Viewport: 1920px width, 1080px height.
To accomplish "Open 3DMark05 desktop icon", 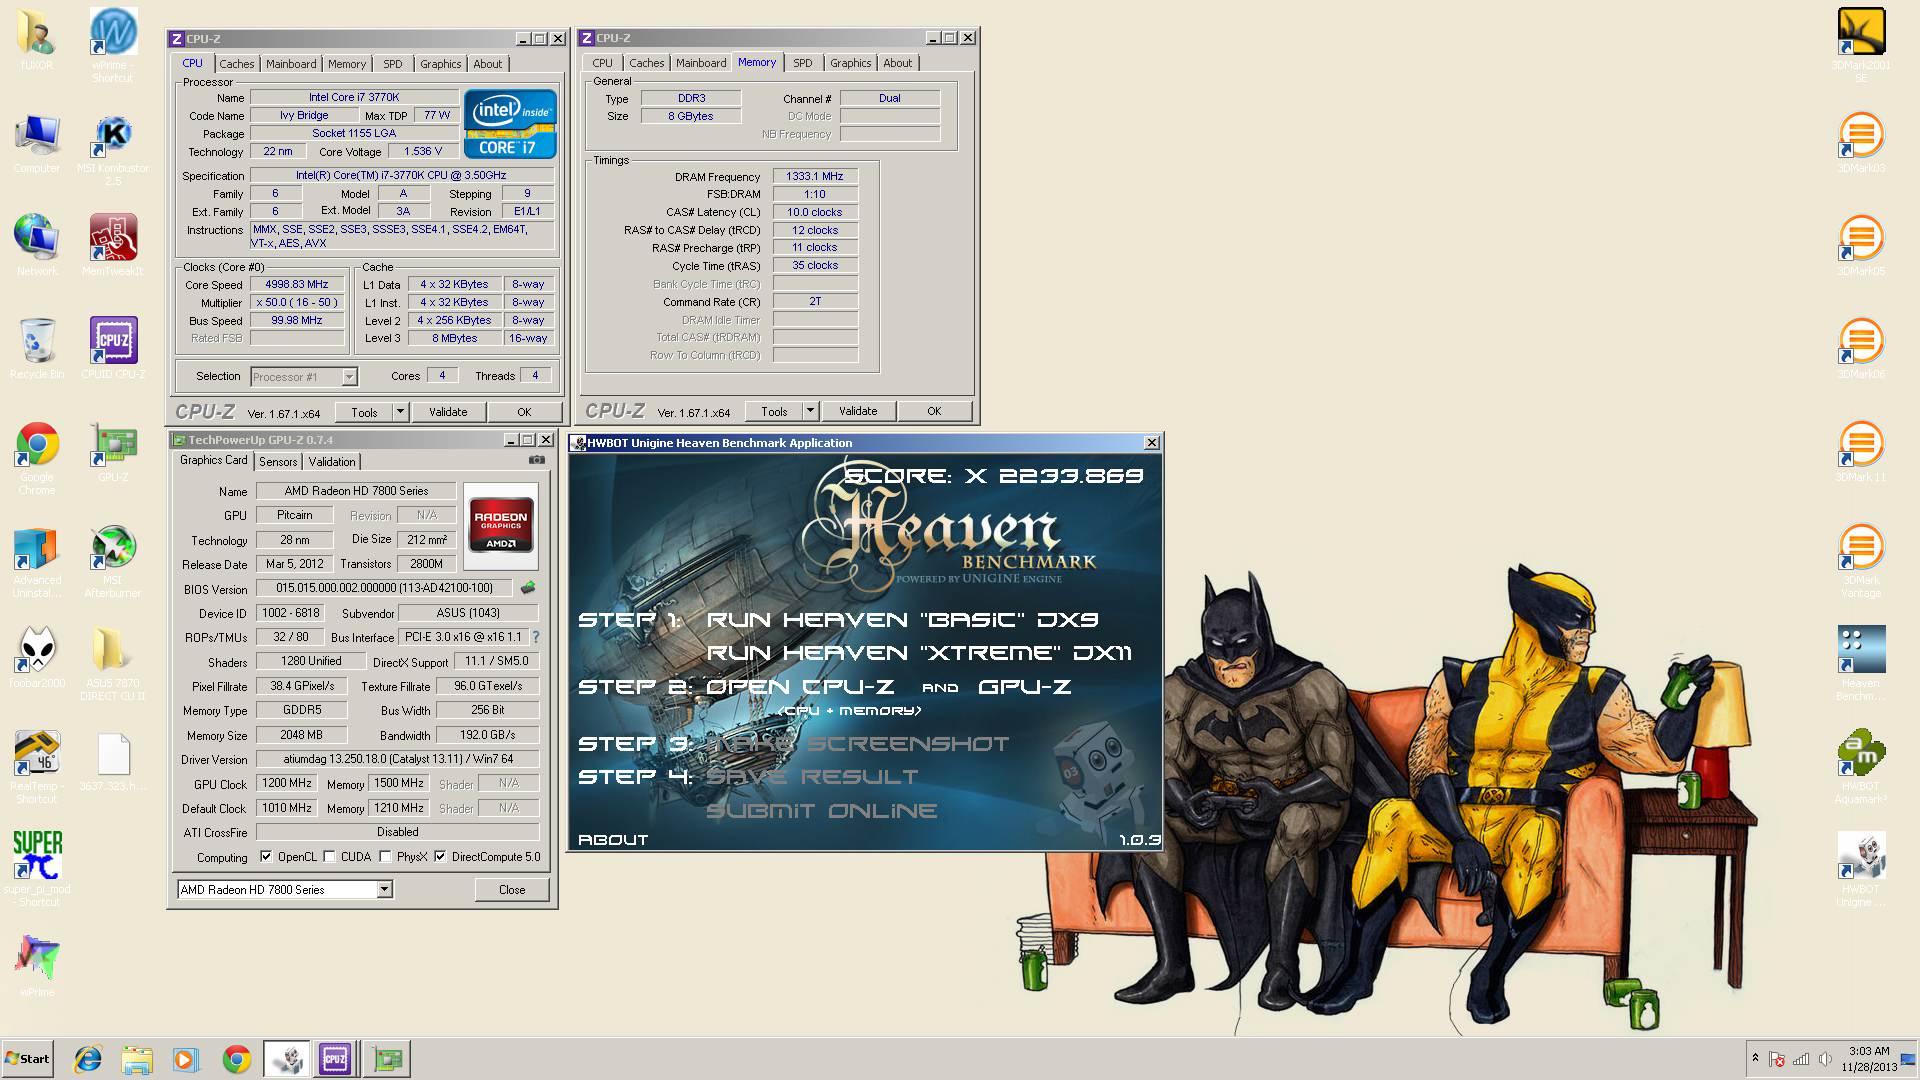I will coord(1861,245).
